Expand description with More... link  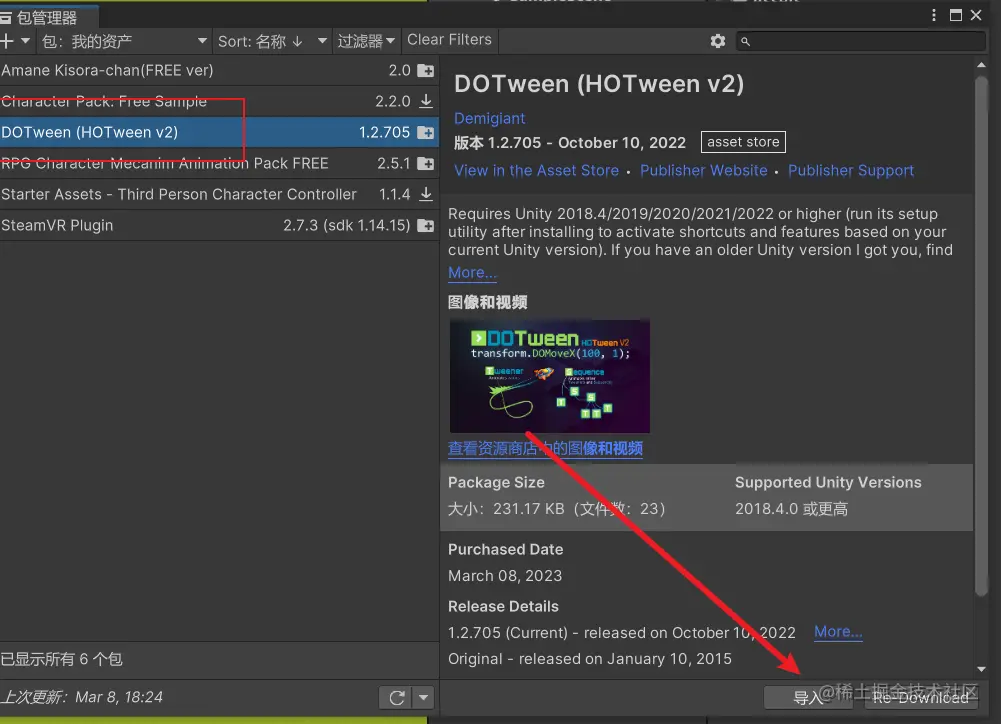pyautogui.click(x=472, y=273)
